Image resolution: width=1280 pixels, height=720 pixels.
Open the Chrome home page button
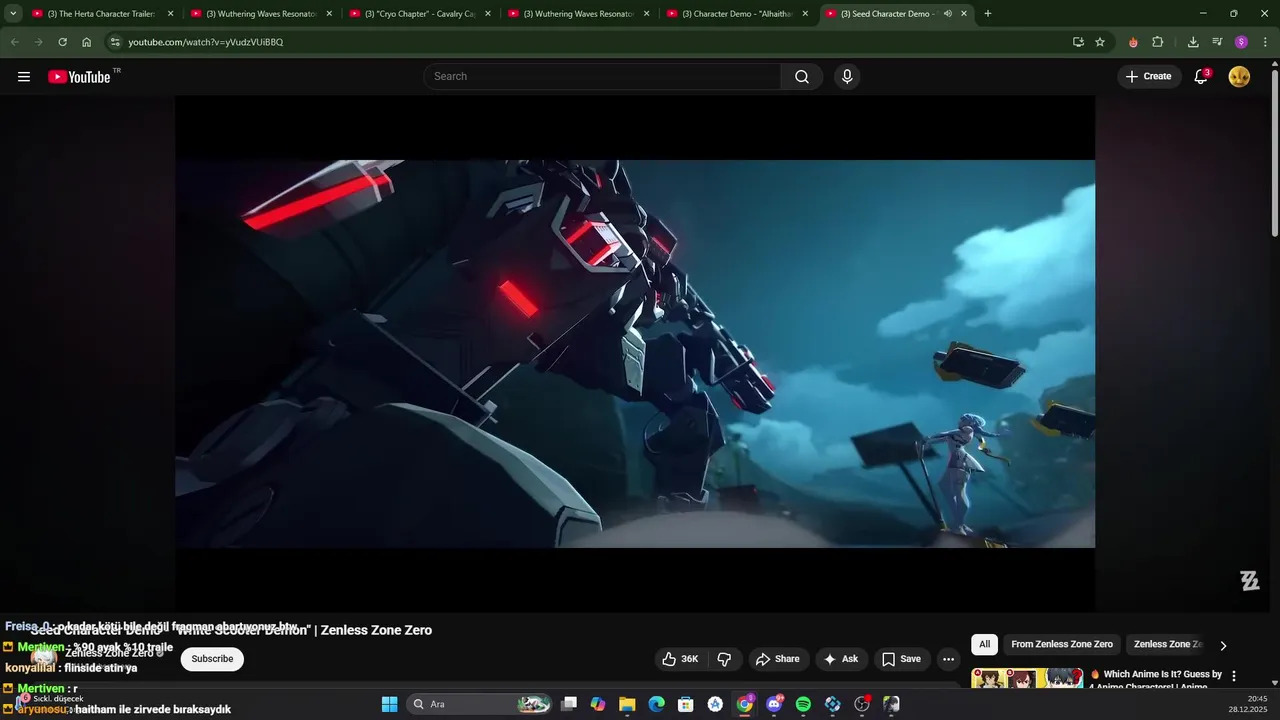(x=86, y=42)
